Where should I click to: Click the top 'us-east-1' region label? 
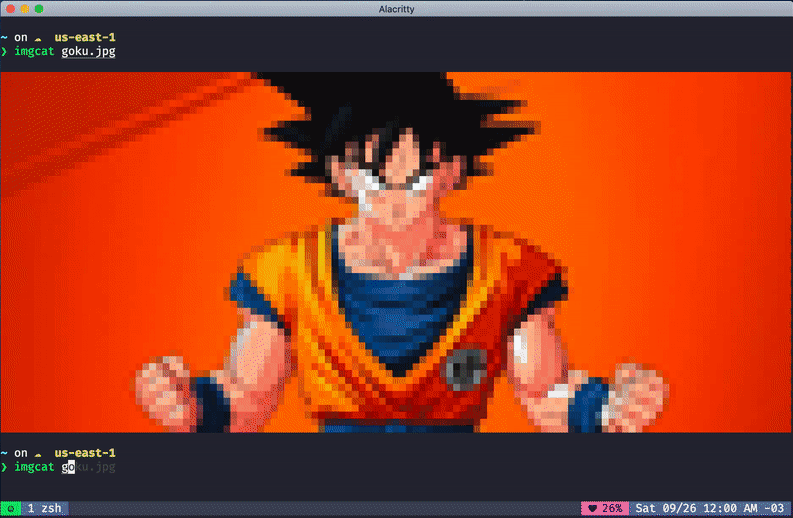coord(85,37)
